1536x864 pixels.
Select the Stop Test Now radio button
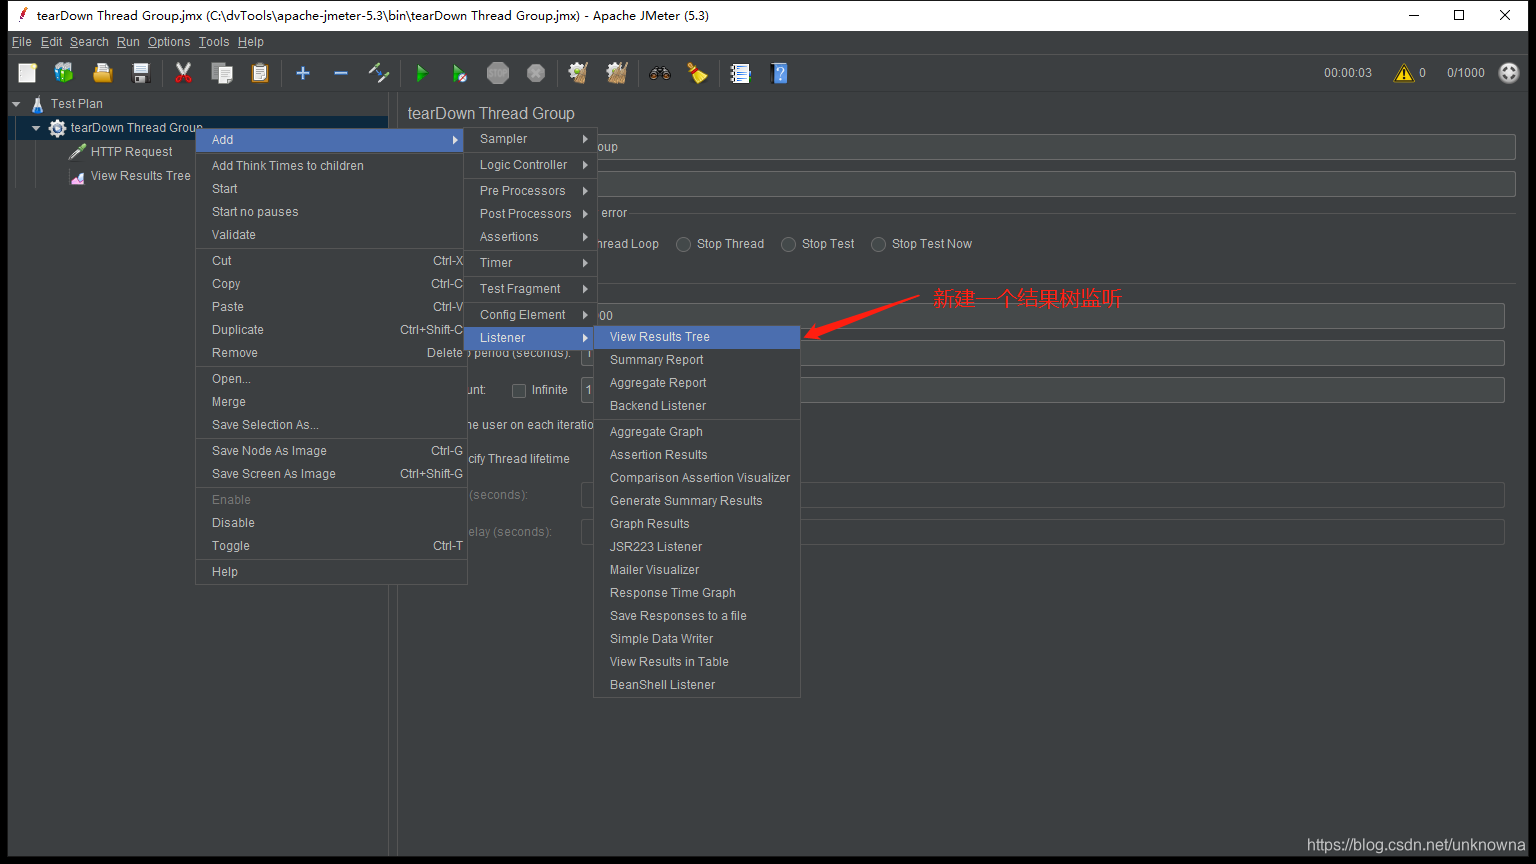[879, 244]
